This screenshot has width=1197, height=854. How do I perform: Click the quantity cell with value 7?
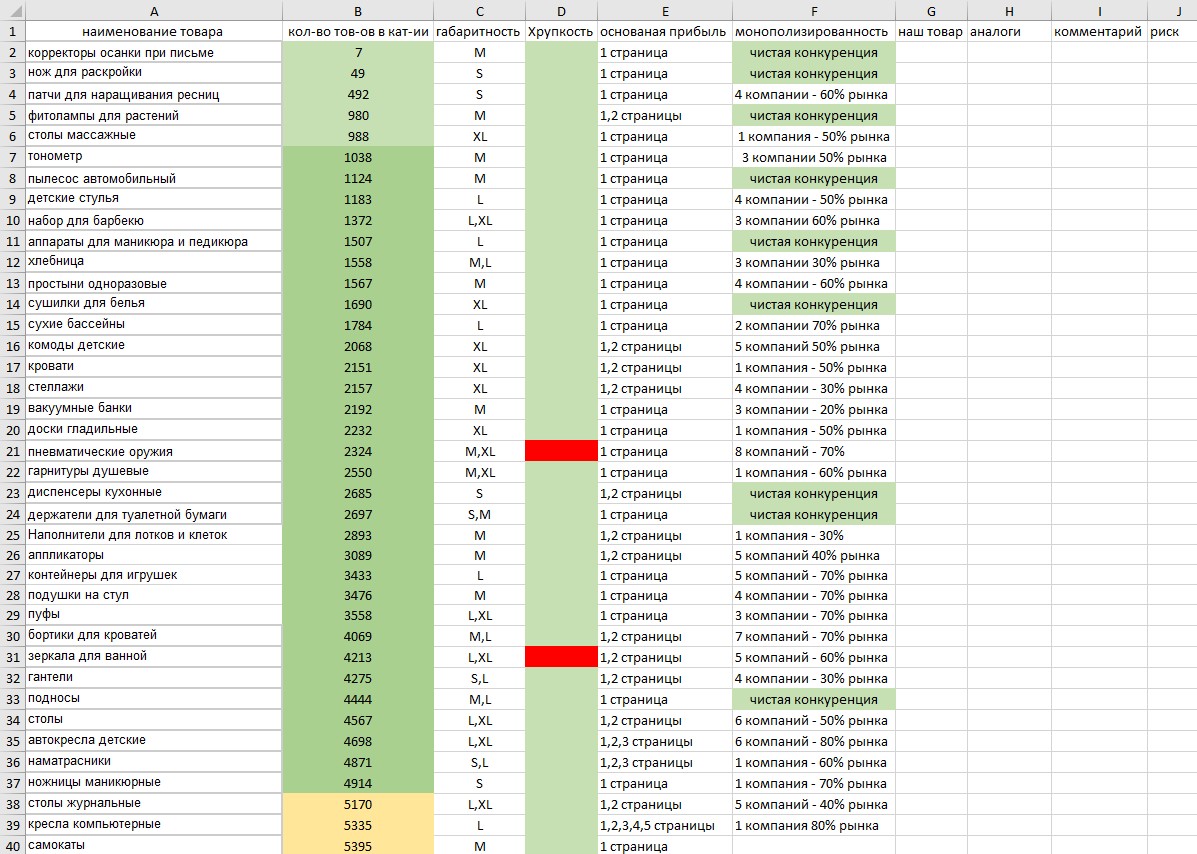[358, 52]
